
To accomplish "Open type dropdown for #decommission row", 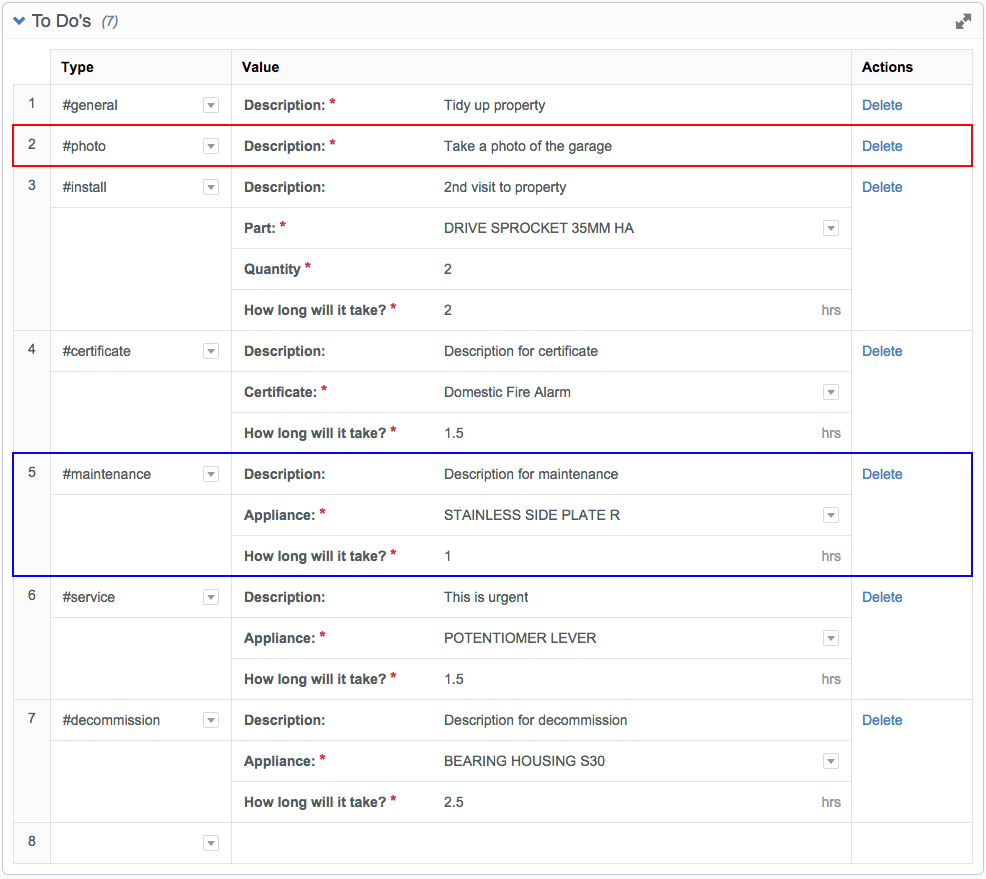I will 211,720.
